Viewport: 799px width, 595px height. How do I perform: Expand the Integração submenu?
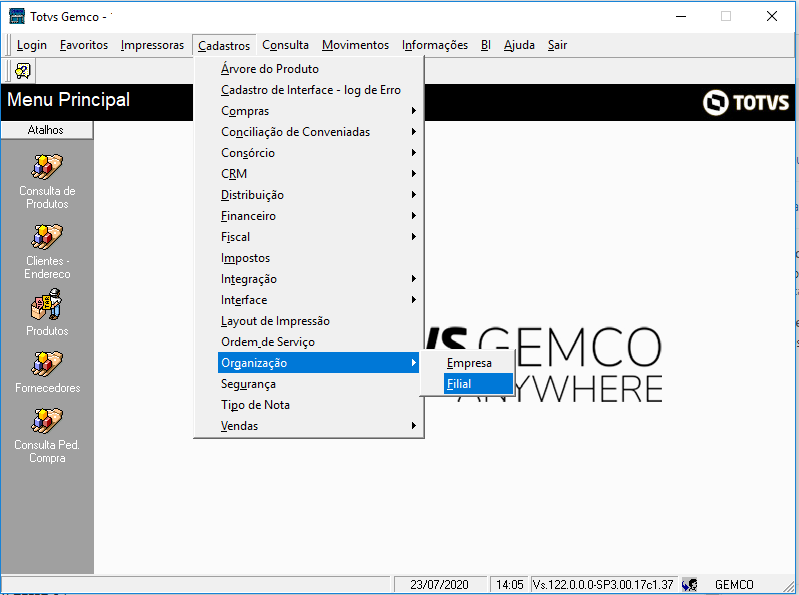click(x=318, y=279)
